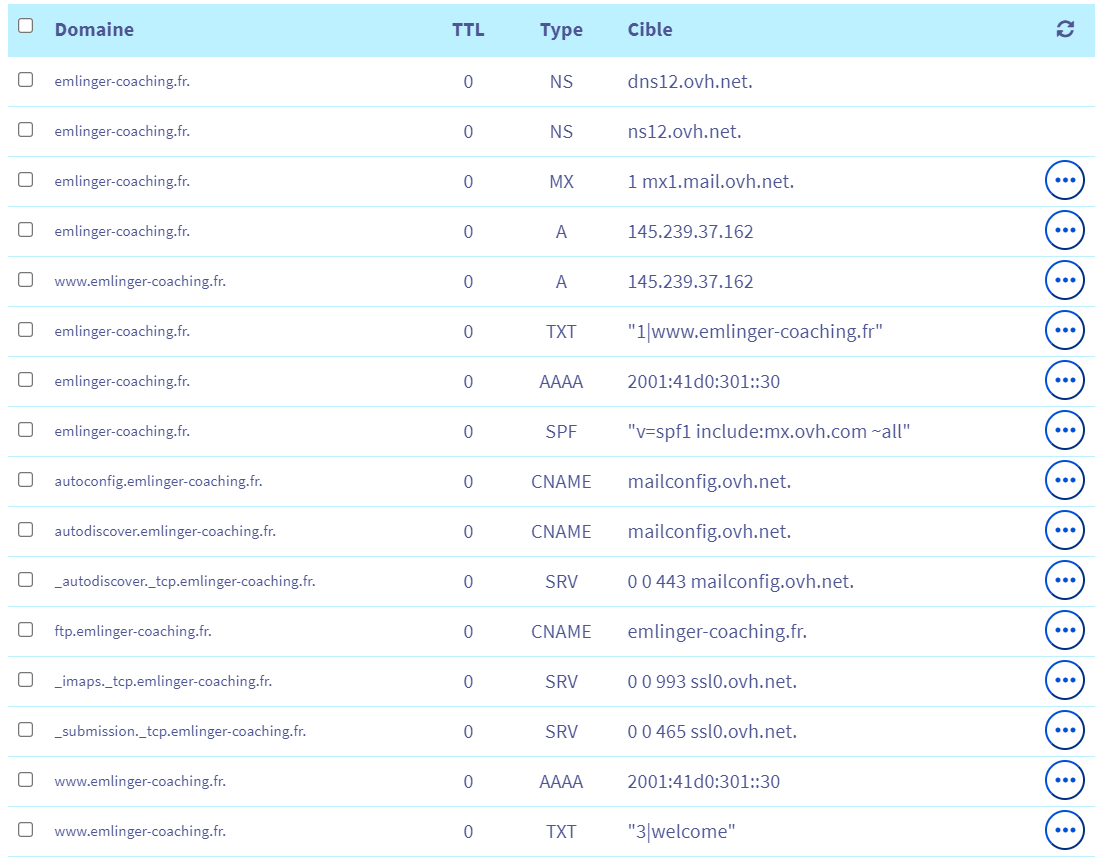
Task: Open actions for _autodiscover SRV record
Action: point(1064,580)
